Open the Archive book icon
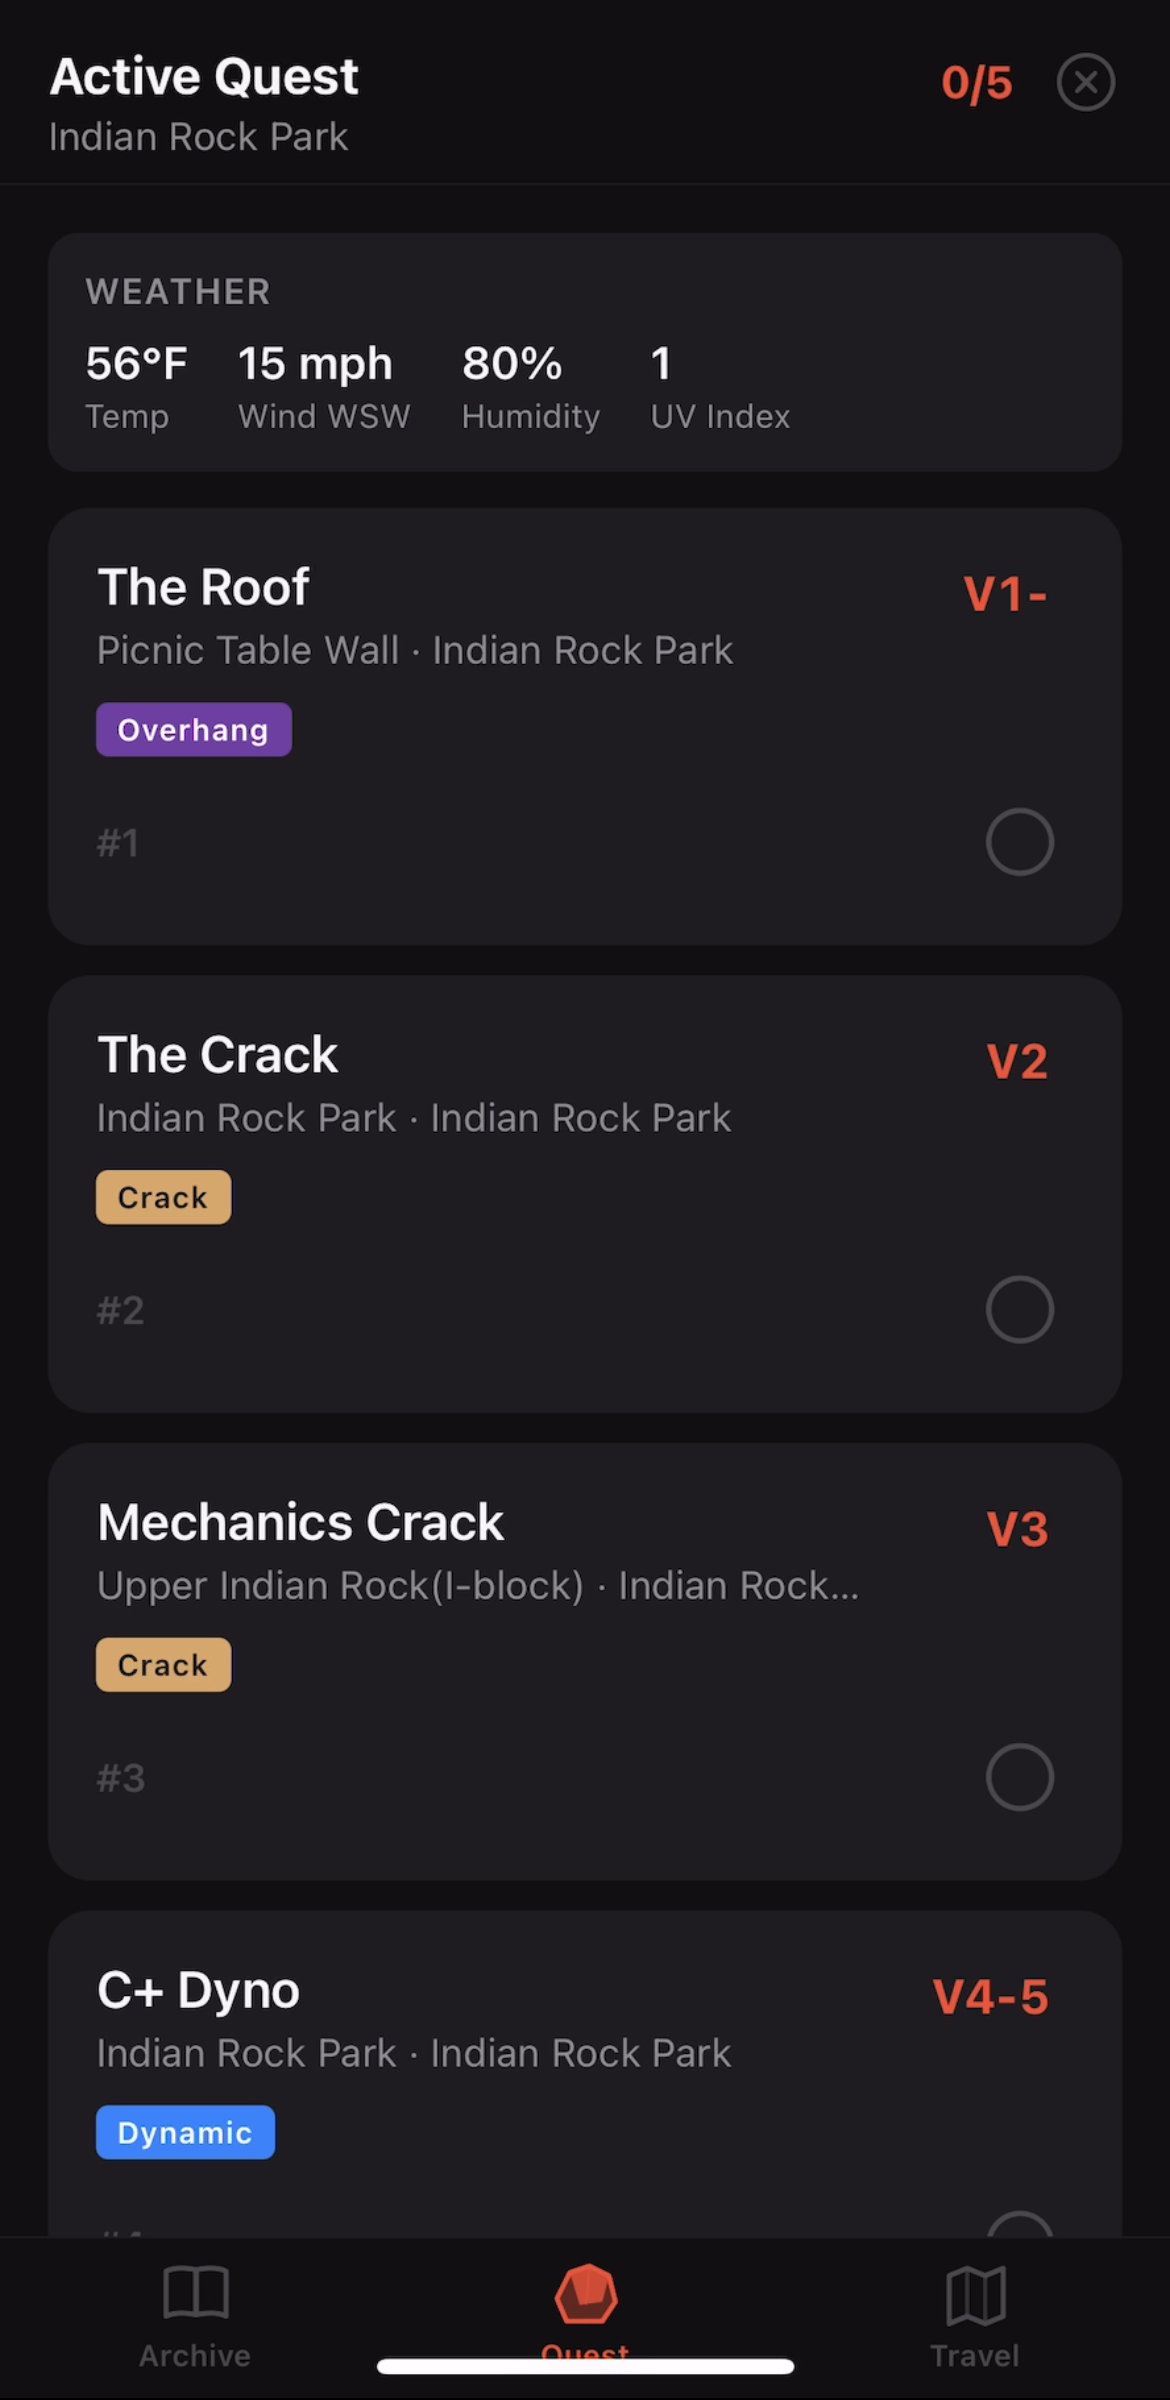Screen dimensions: 1170x2400 [196, 2292]
